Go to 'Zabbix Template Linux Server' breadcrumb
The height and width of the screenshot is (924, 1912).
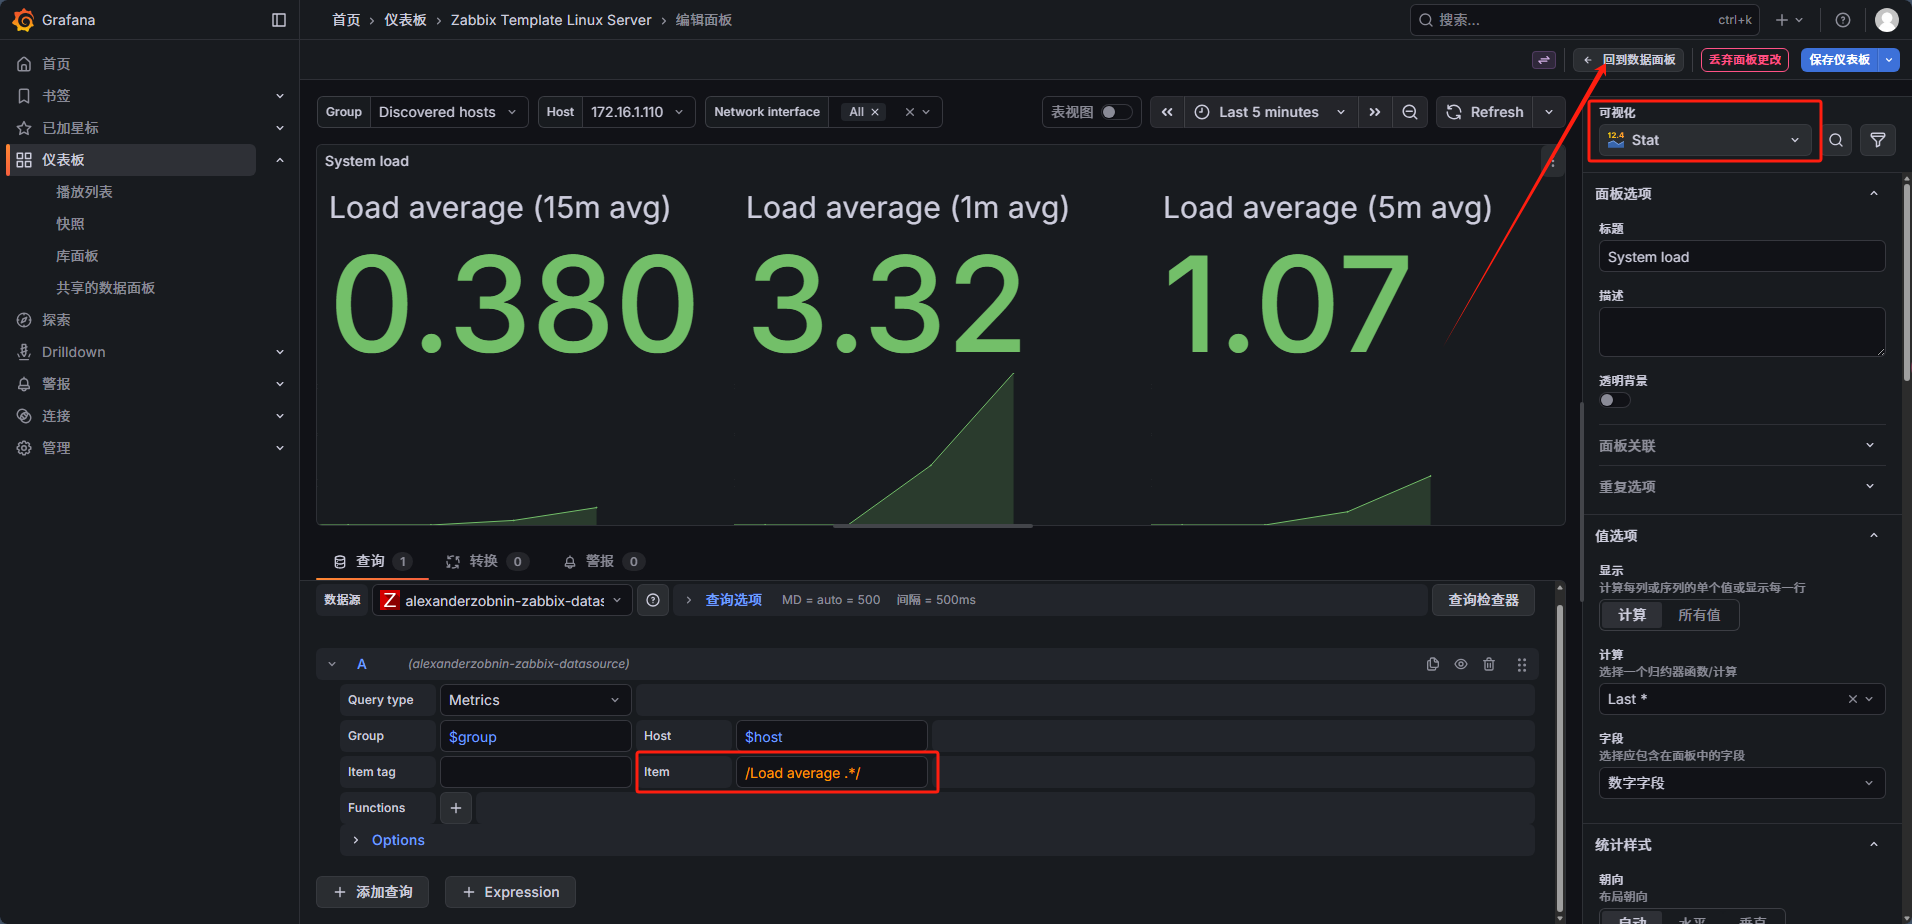pos(551,20)
